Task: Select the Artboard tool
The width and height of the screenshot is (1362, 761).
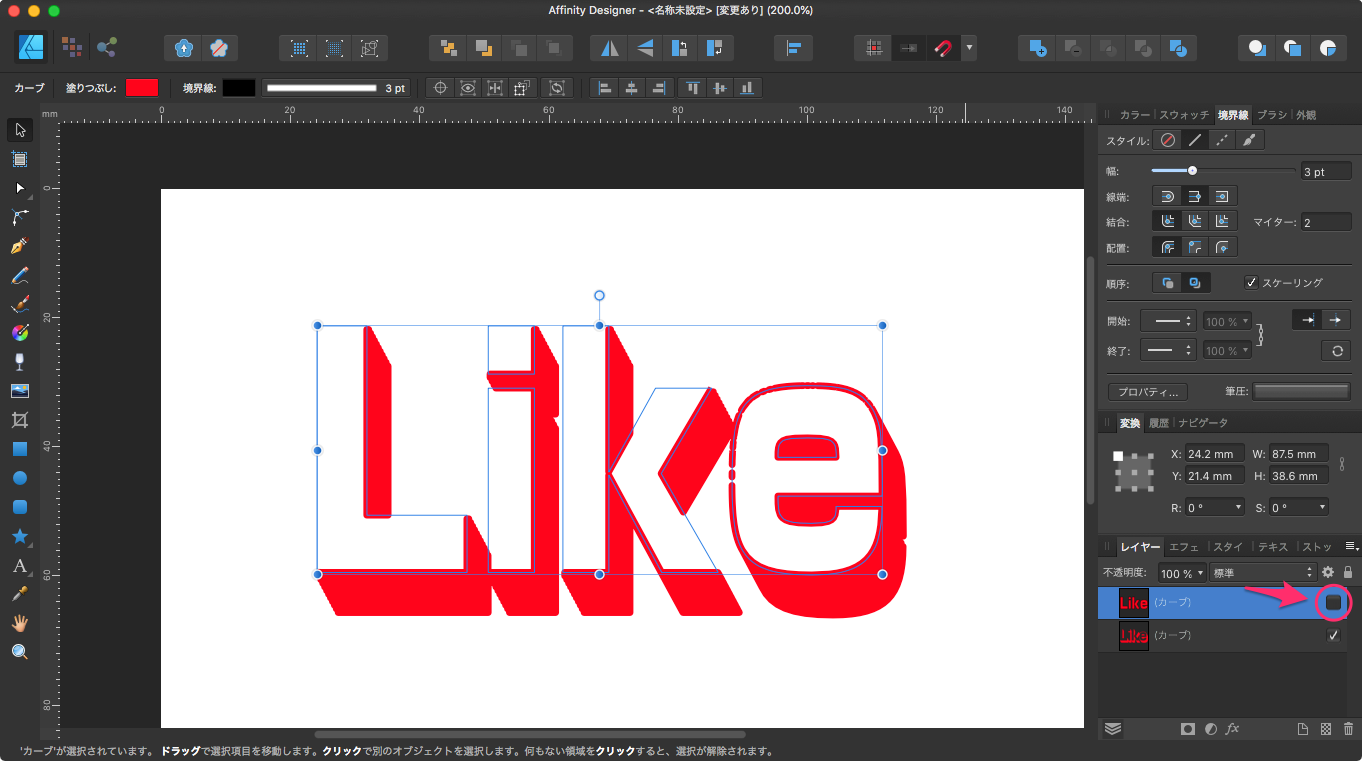Action: coord(19,159)
